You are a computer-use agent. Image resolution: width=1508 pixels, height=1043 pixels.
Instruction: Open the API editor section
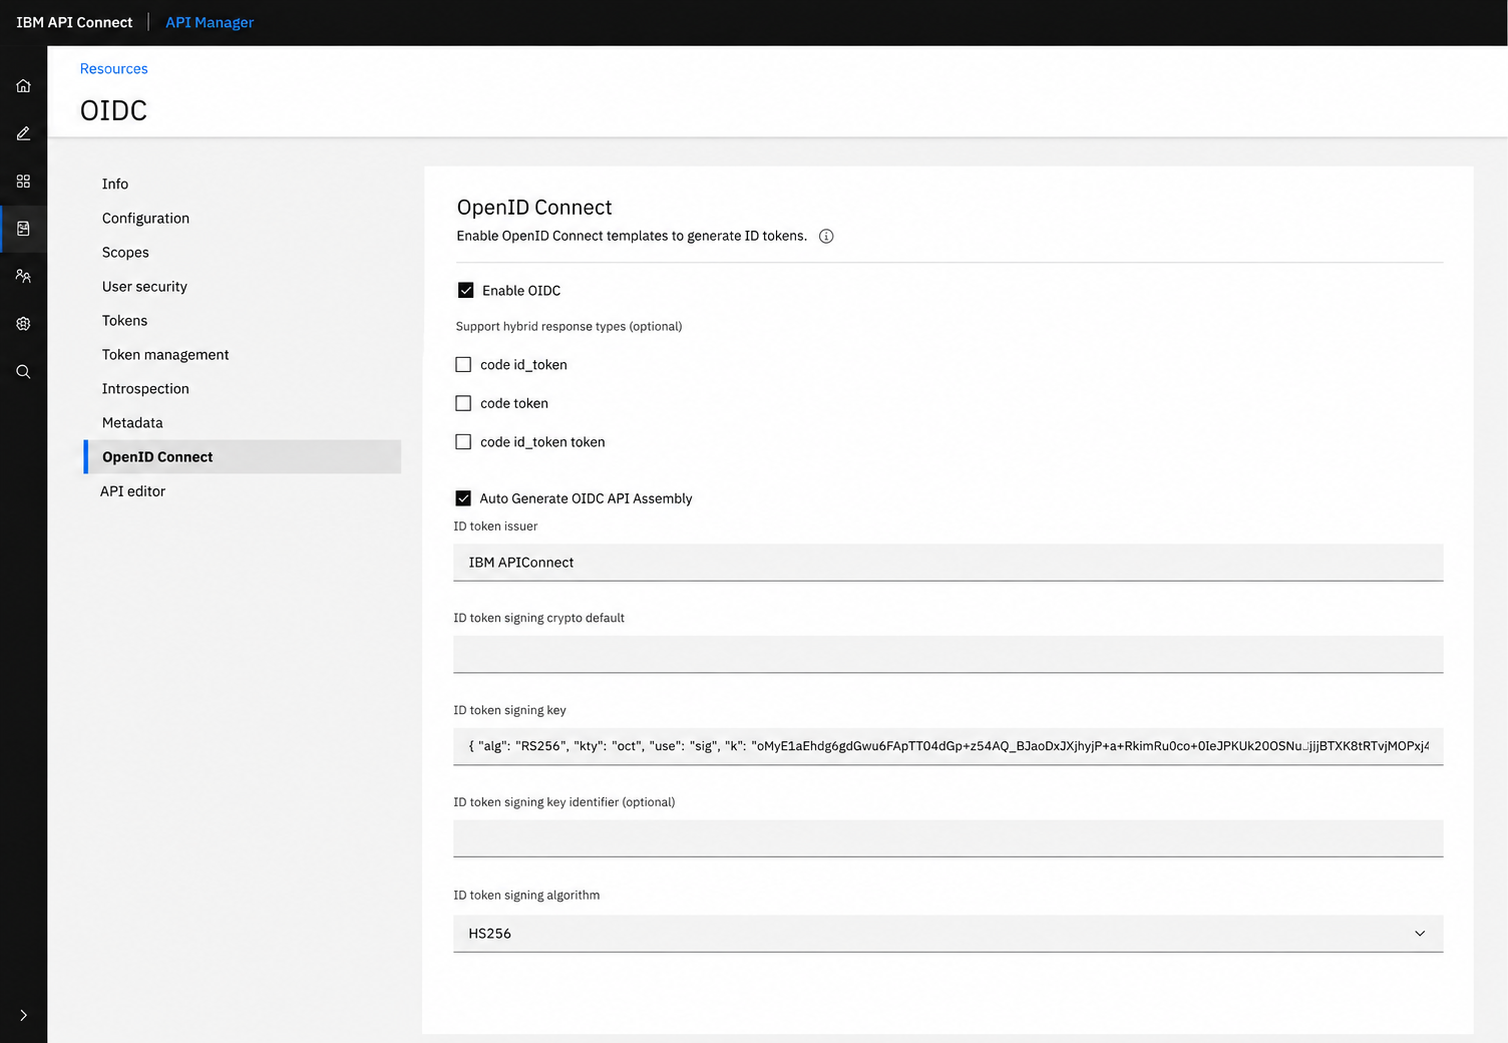(x=133, y=491)
